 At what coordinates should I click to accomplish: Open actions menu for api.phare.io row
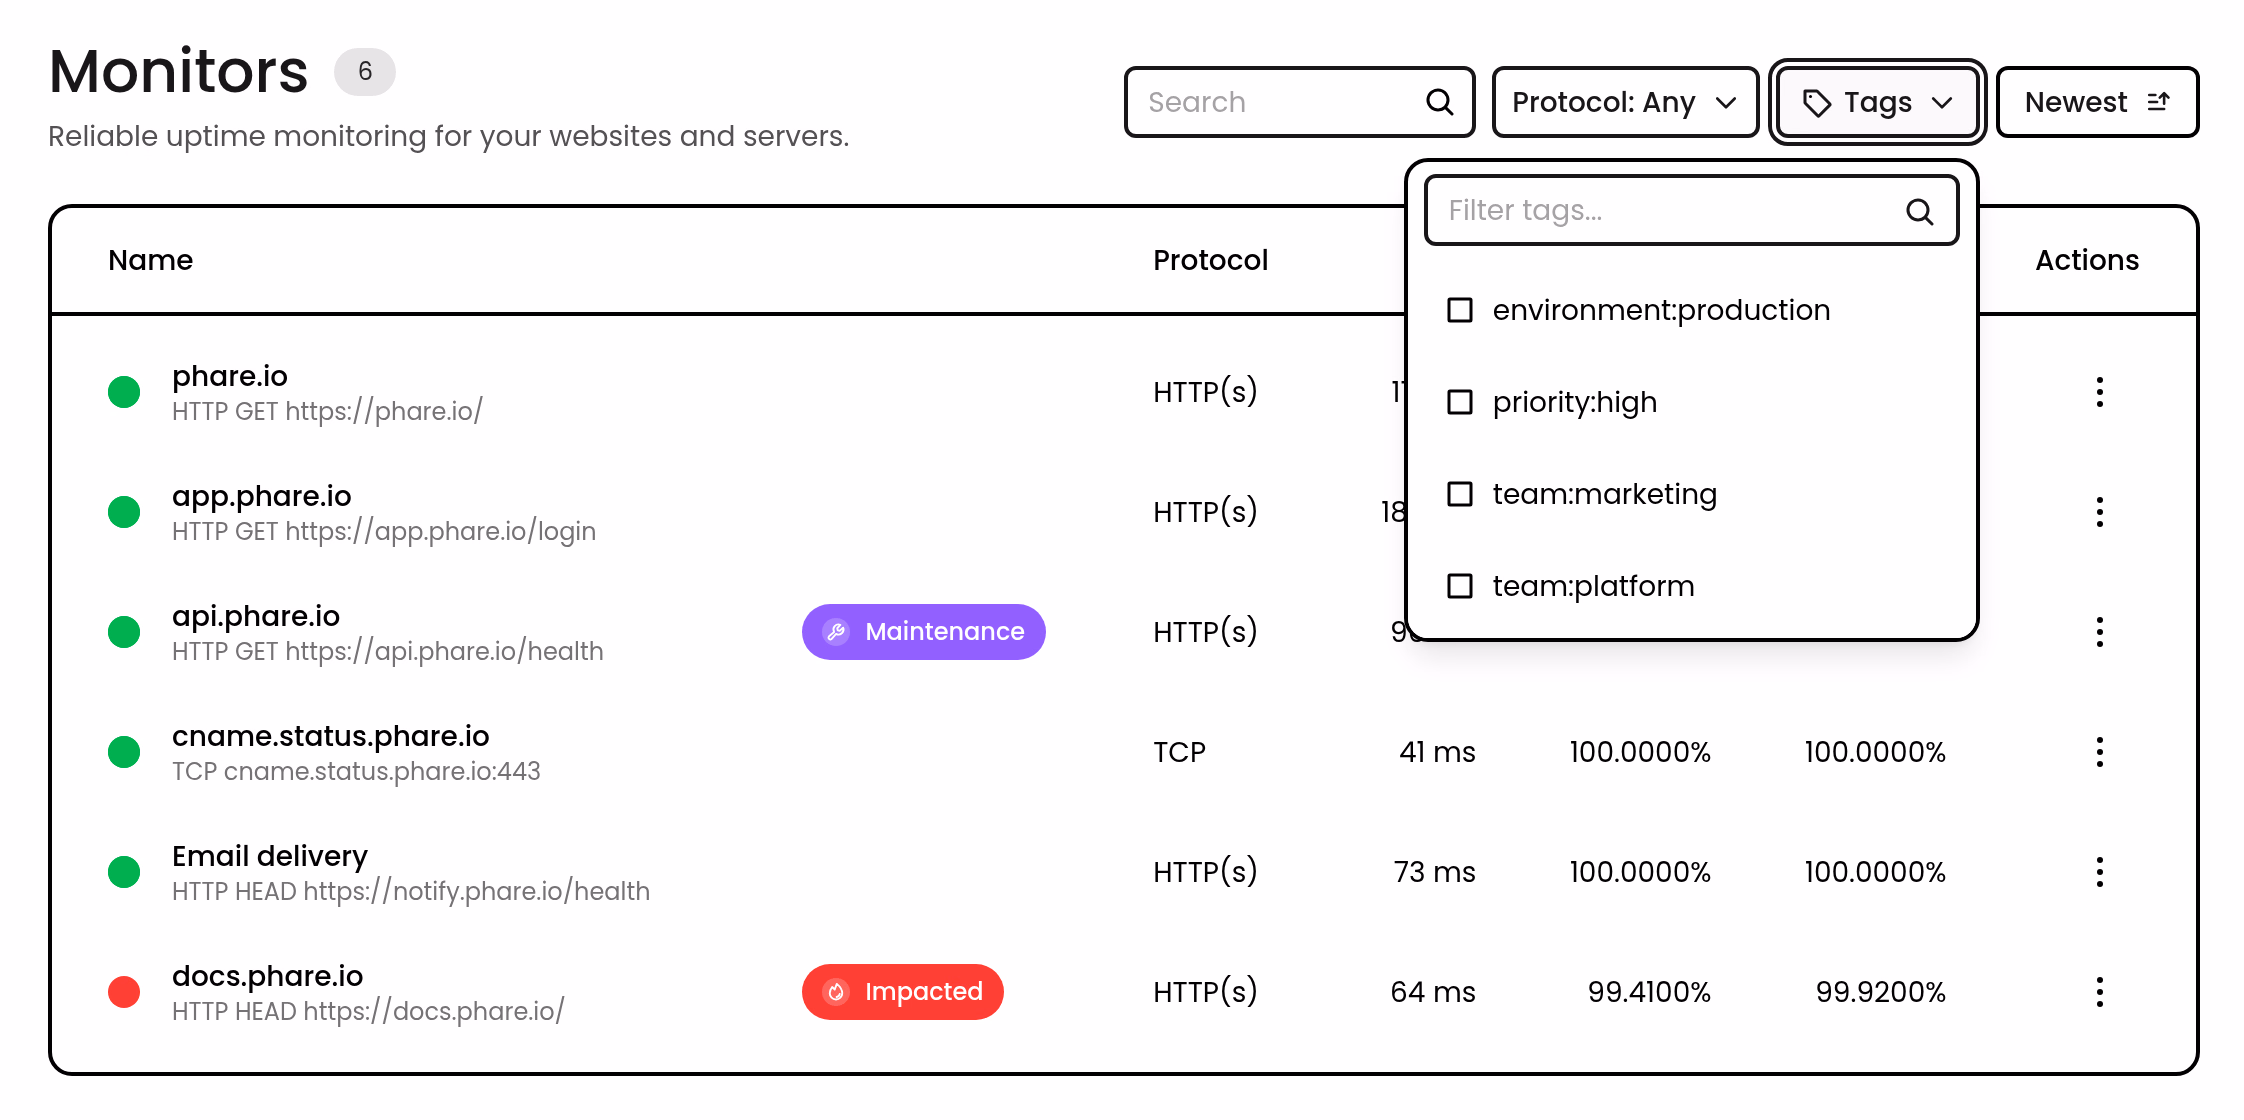tap(2099, 632)
